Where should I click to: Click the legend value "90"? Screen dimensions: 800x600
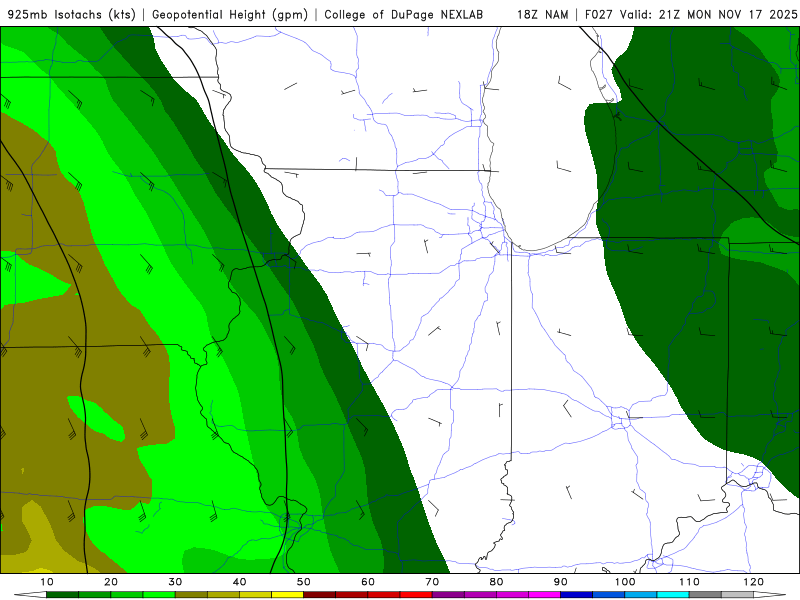561,582
